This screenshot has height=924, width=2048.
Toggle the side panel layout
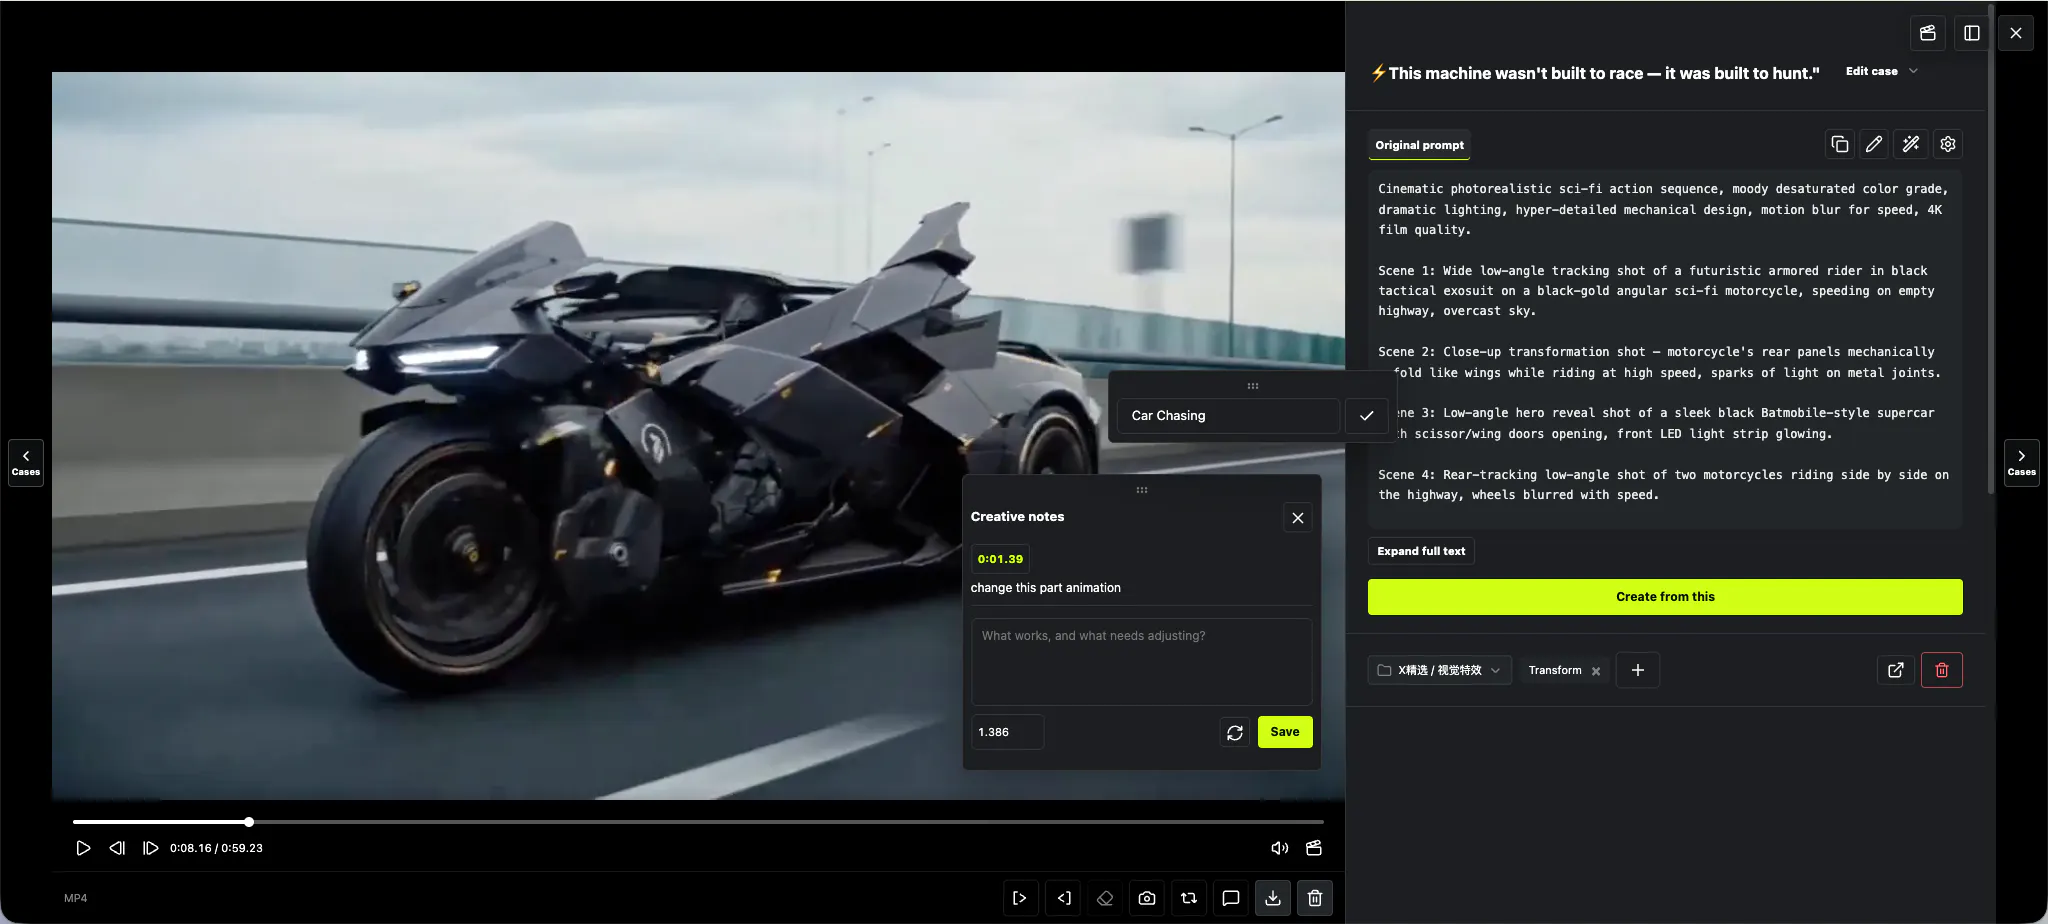coord(1972,33)
